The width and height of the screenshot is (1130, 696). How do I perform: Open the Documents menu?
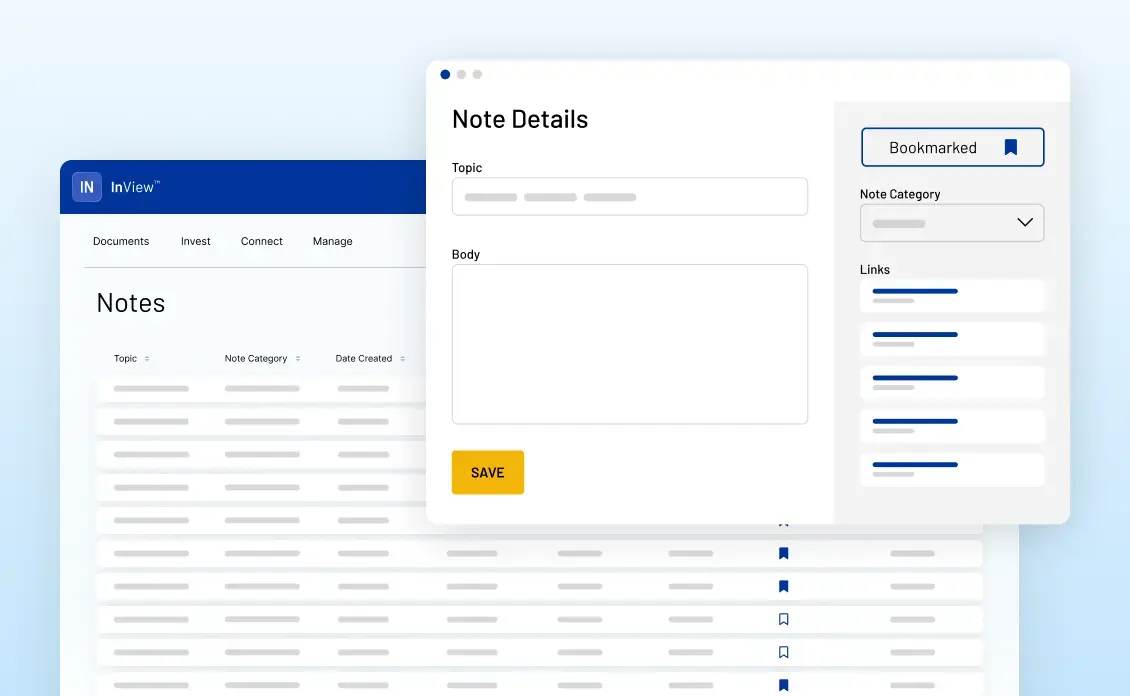pos(121,241)
